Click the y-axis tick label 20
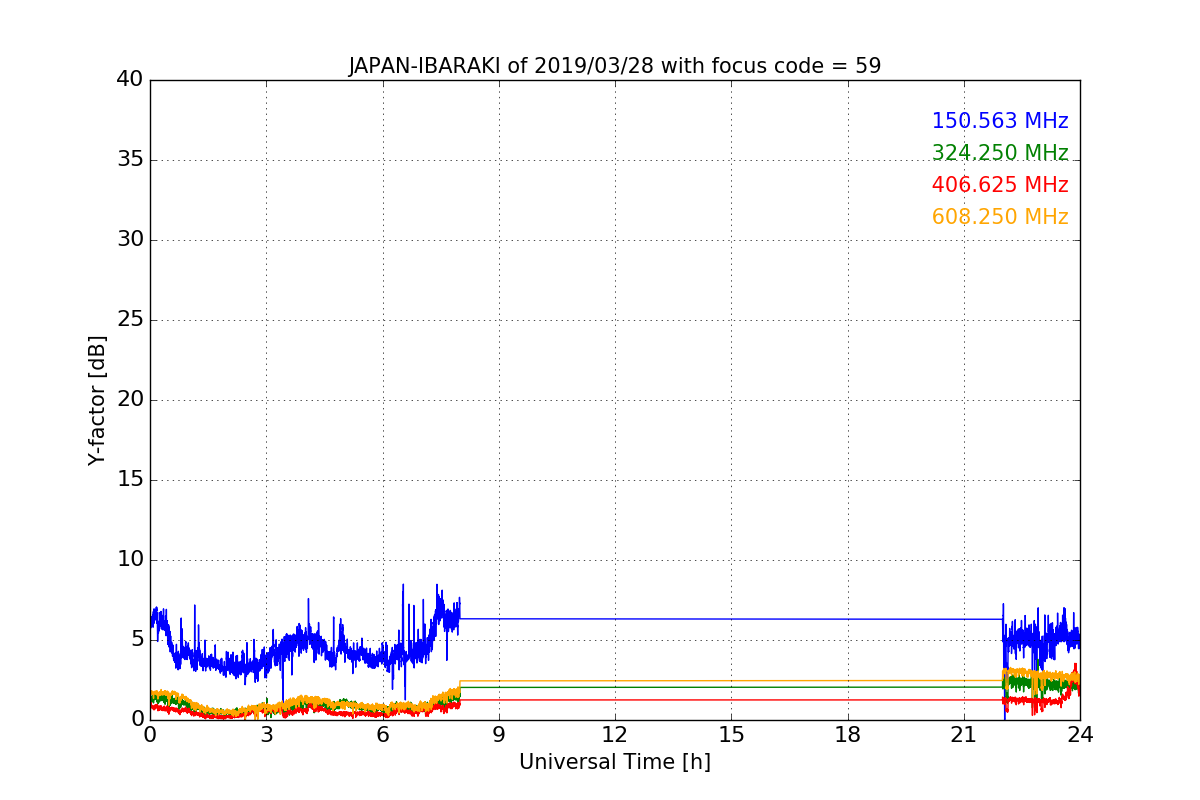 pos(130,400)
